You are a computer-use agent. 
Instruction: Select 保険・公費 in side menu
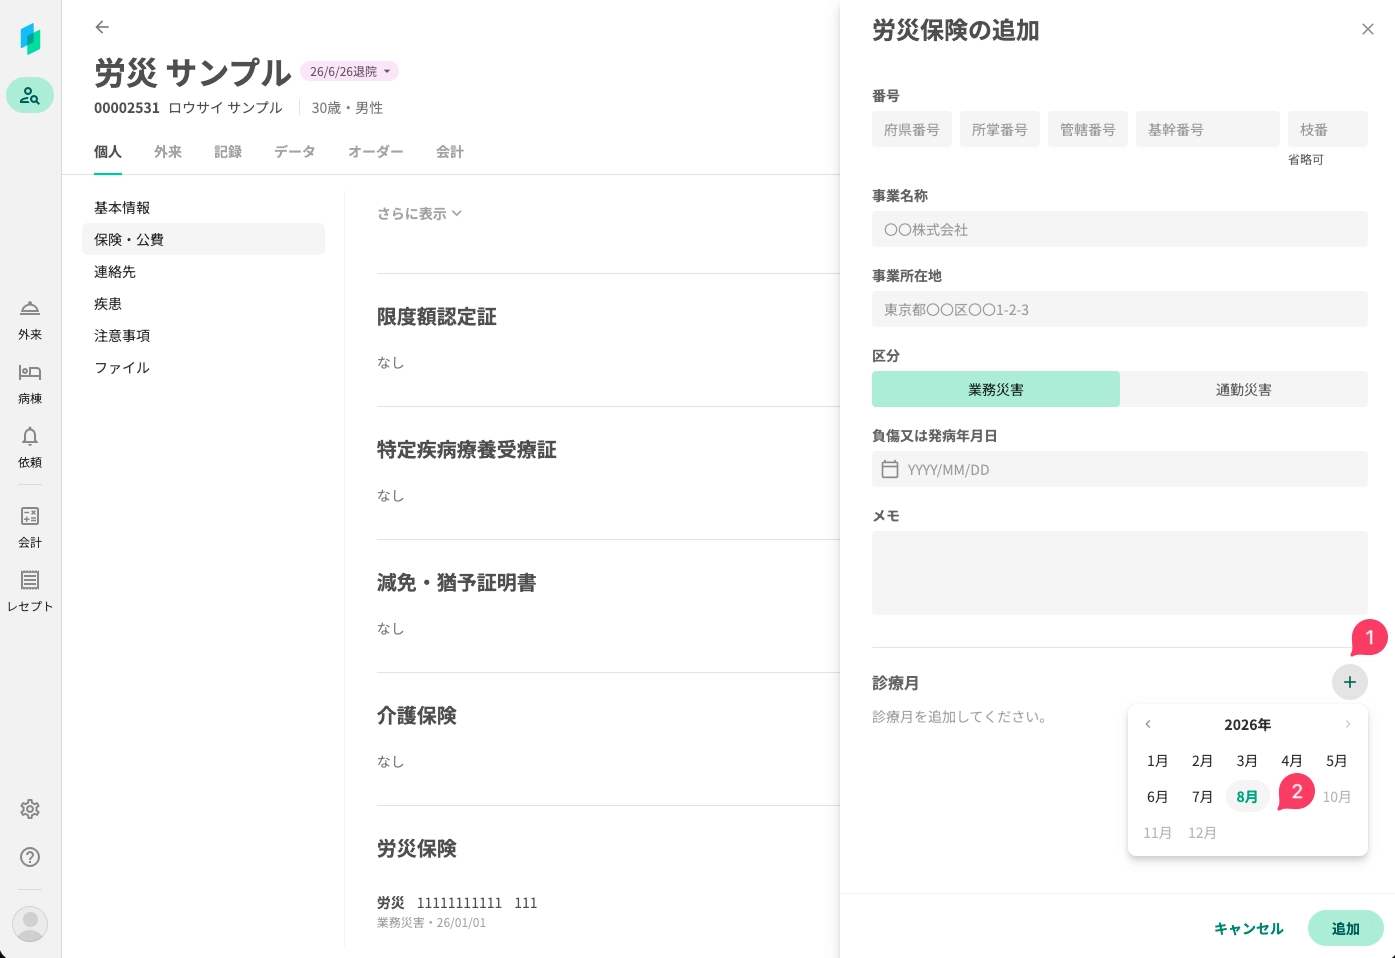[203, 239]
